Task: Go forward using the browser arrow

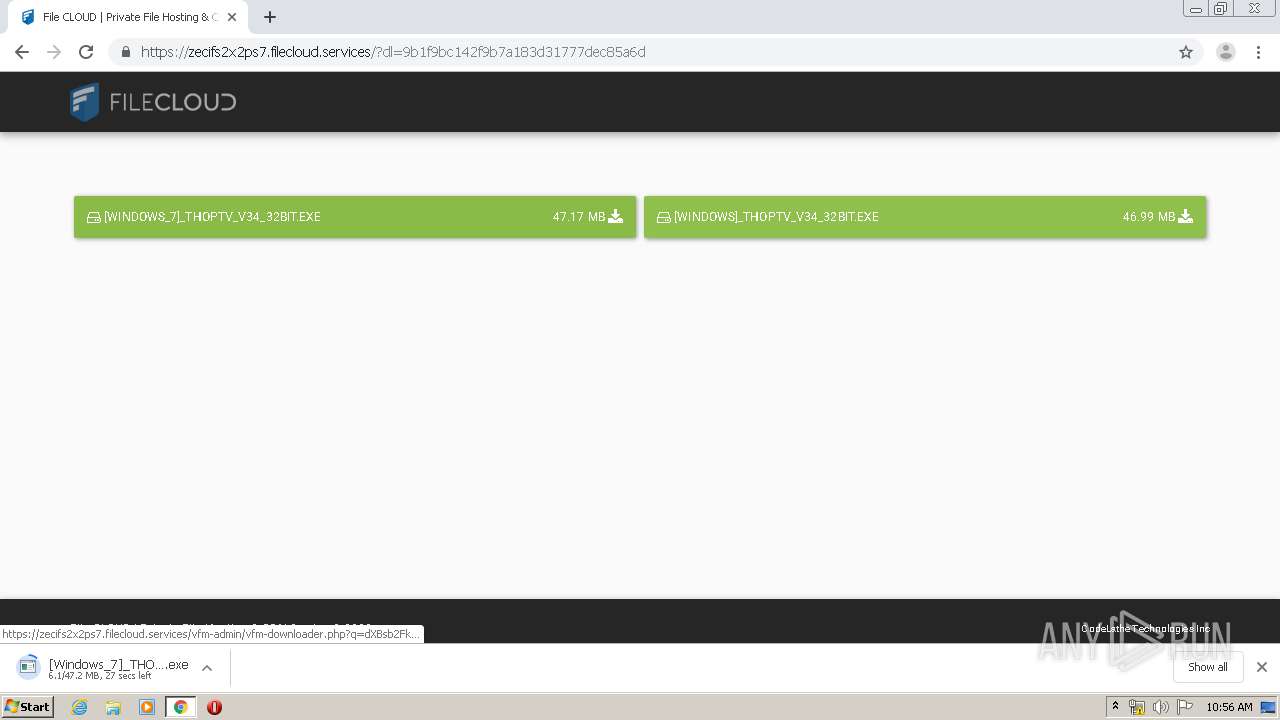Action: point(54,52)
